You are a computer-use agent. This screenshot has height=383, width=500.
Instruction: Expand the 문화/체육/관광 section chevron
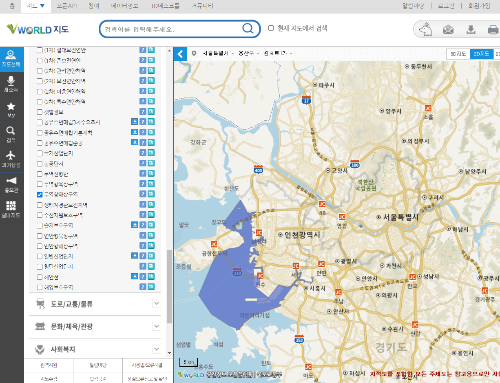pos(156,326)
